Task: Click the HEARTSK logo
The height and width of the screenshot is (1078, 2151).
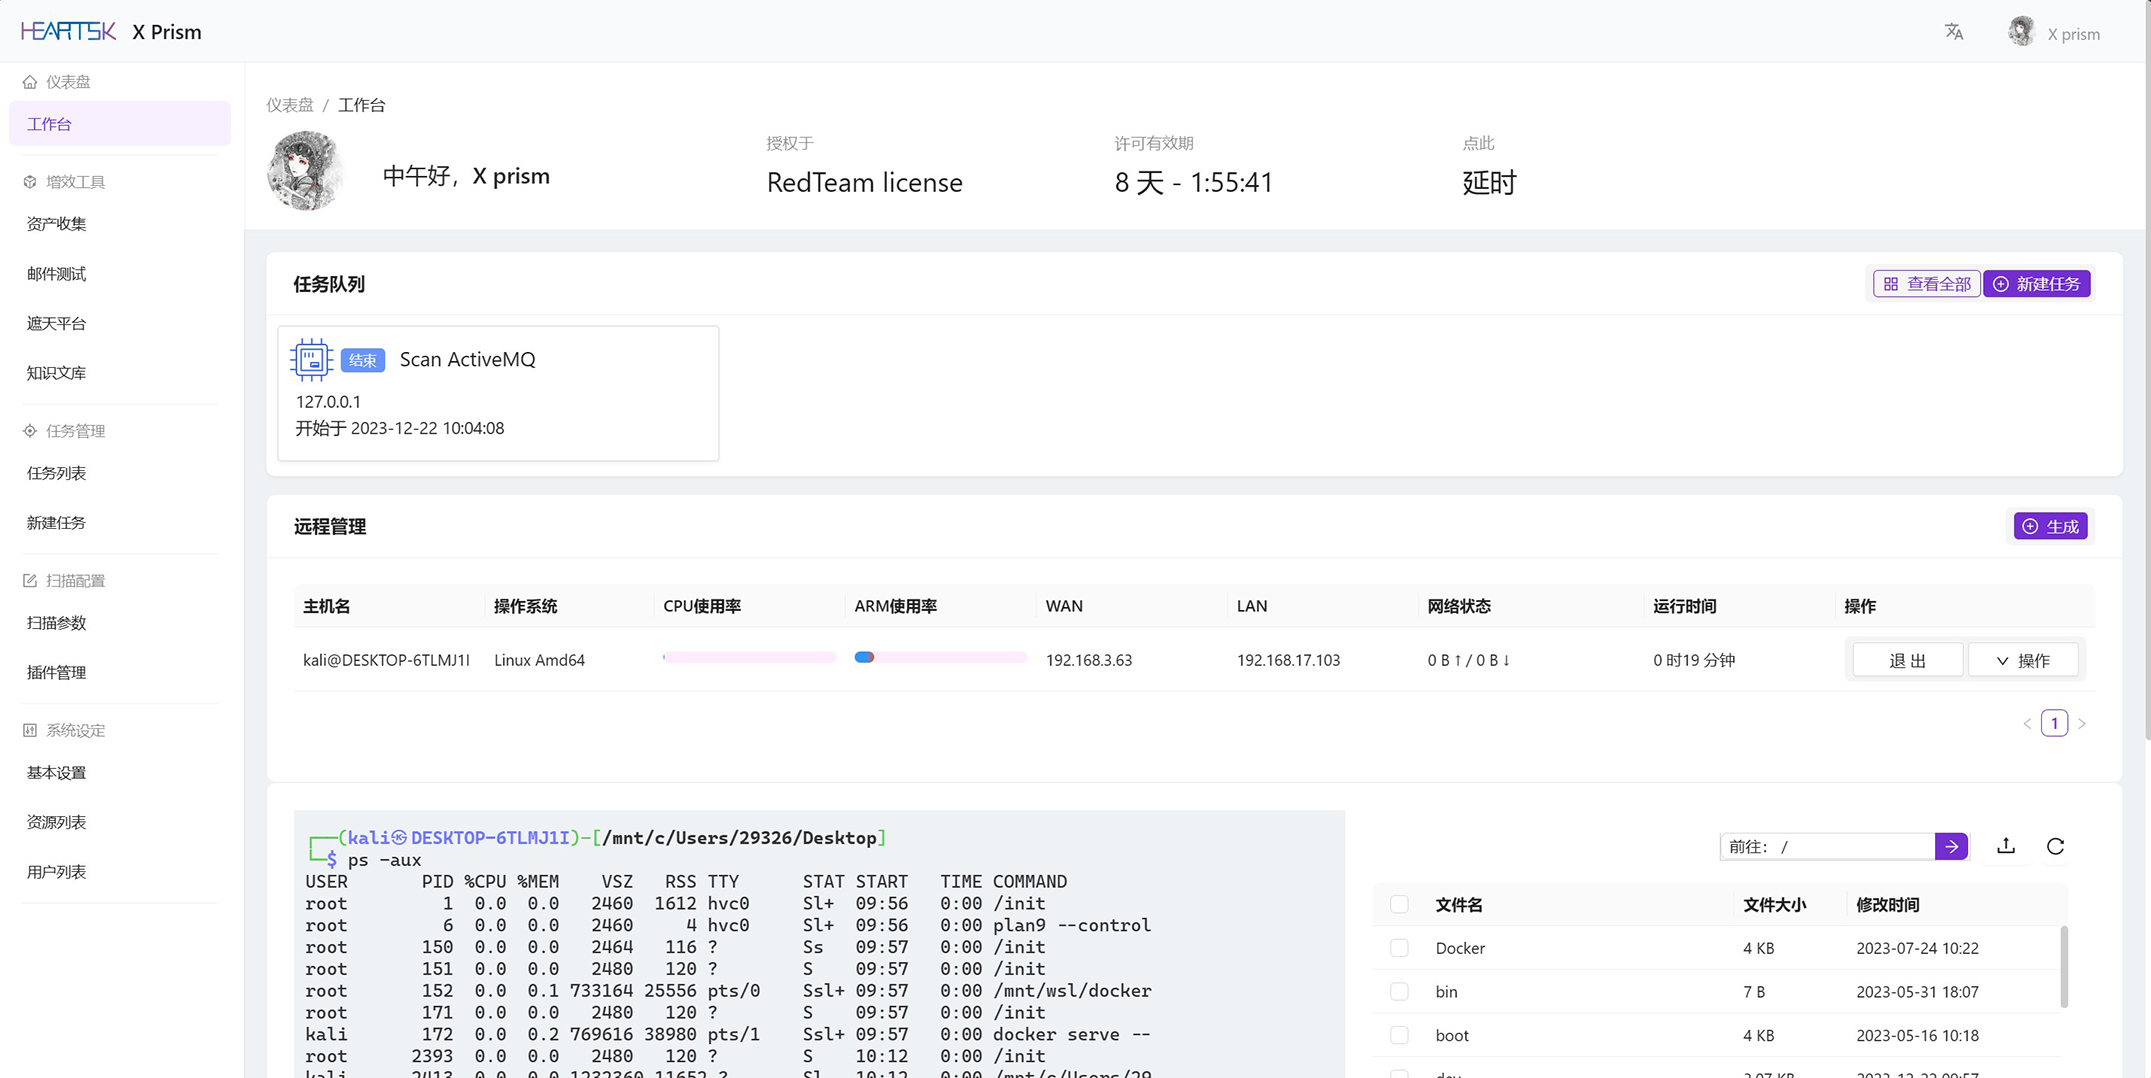Action: point(68,32)
